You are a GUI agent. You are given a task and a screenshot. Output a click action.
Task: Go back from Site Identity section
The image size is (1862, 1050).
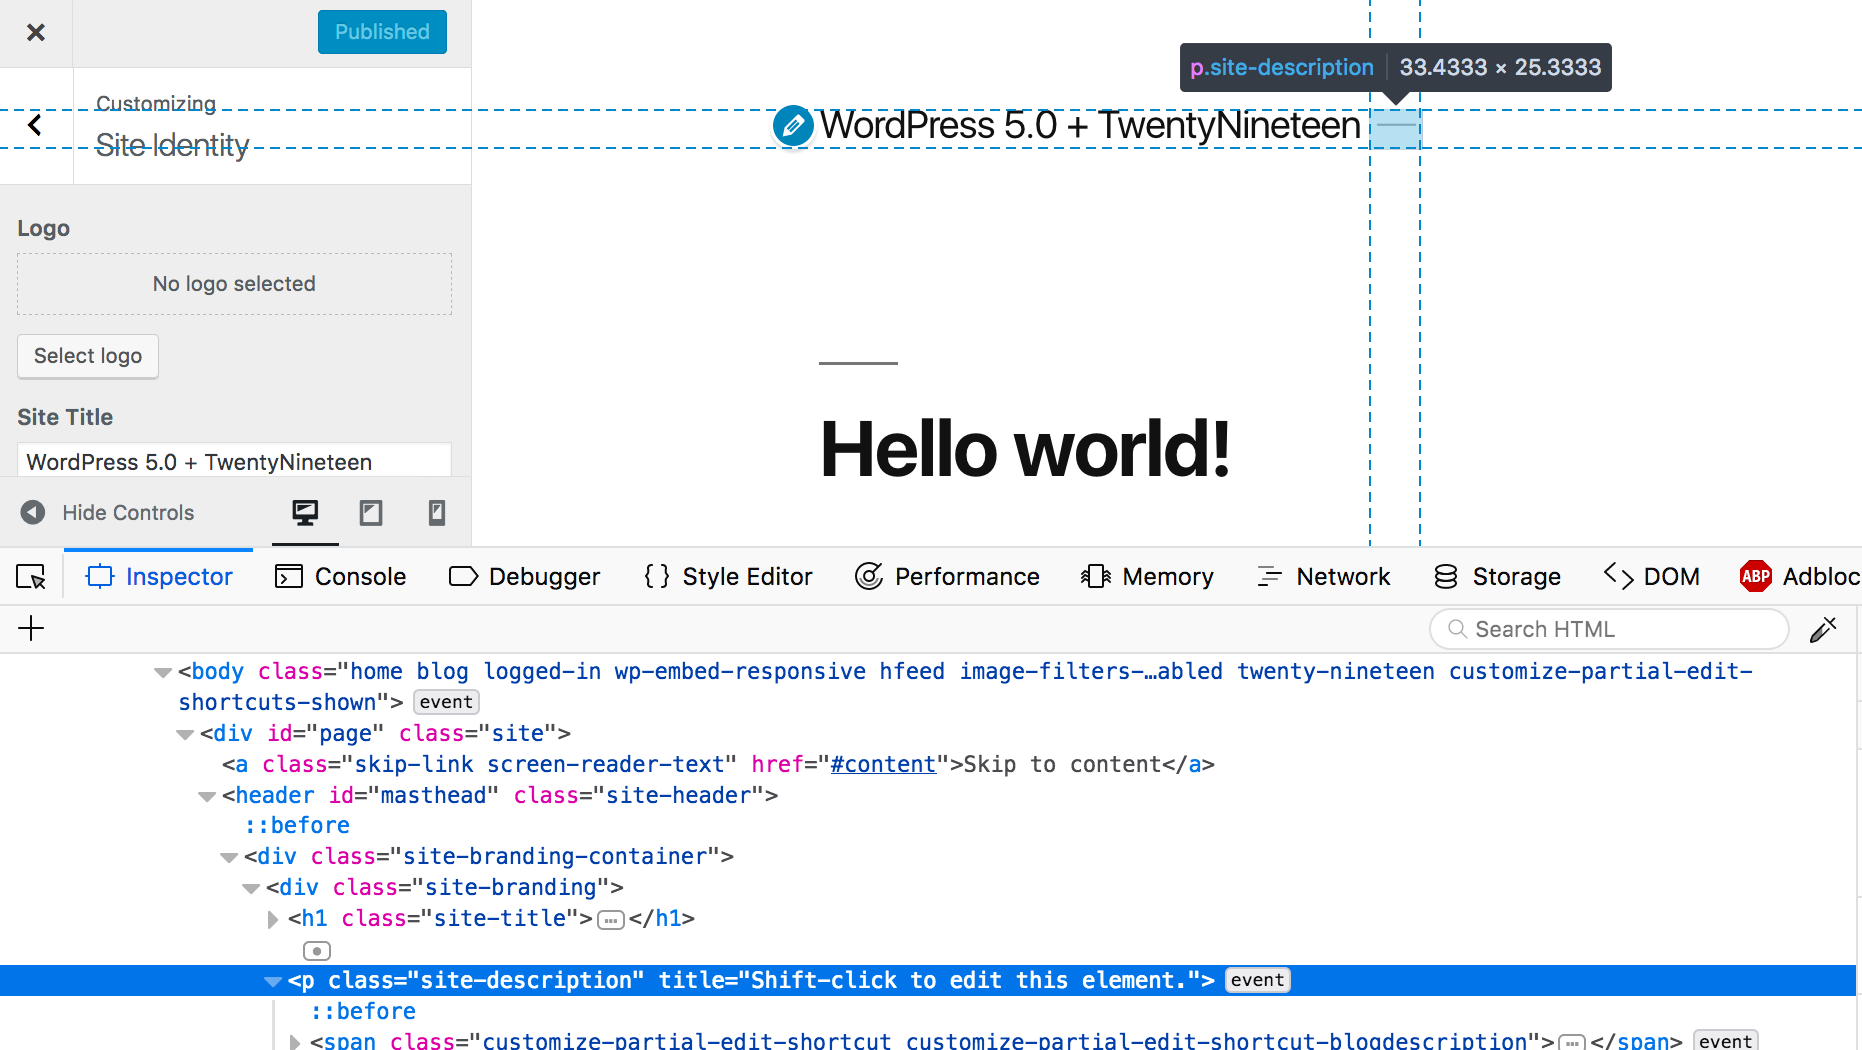tap(35, 125)
